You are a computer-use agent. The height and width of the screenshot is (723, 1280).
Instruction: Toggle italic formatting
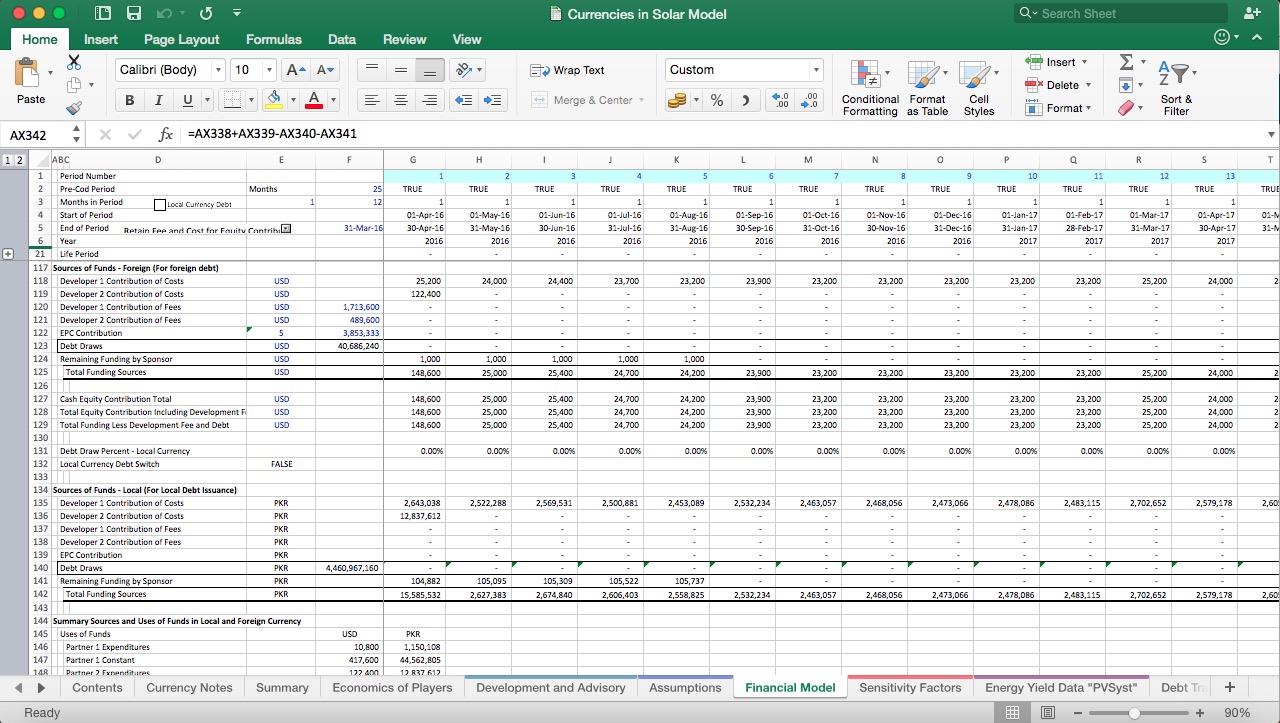tap(158, 100)
